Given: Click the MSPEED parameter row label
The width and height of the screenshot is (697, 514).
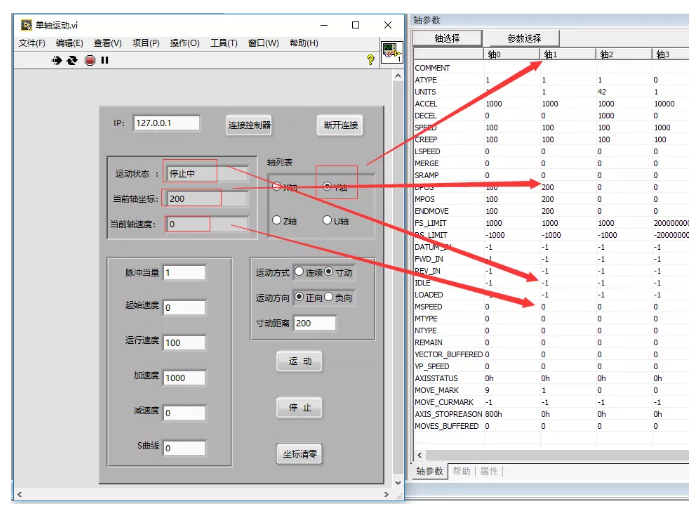Looking at the screenshot, I should click(x=428, y=306).
